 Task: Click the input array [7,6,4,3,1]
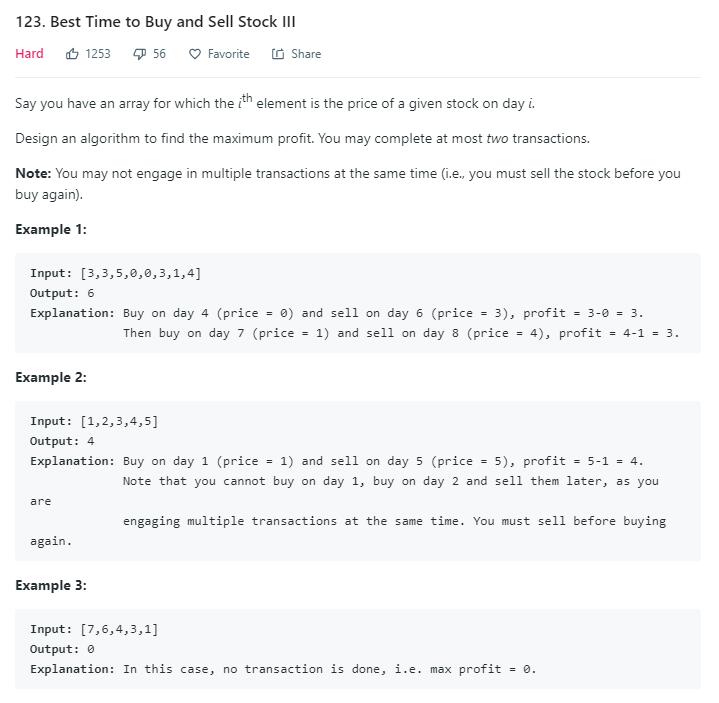(x=119, y=629)
